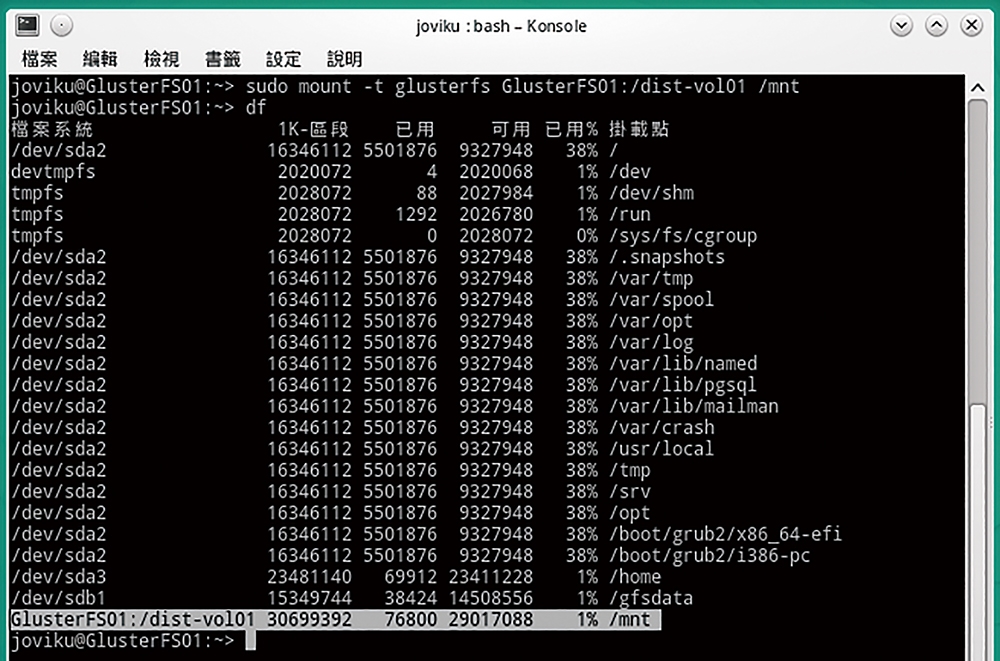This screenshot has width=1000, height=661.
Task: Click the 15349744 size value
Action: click(x=309, y=598)
